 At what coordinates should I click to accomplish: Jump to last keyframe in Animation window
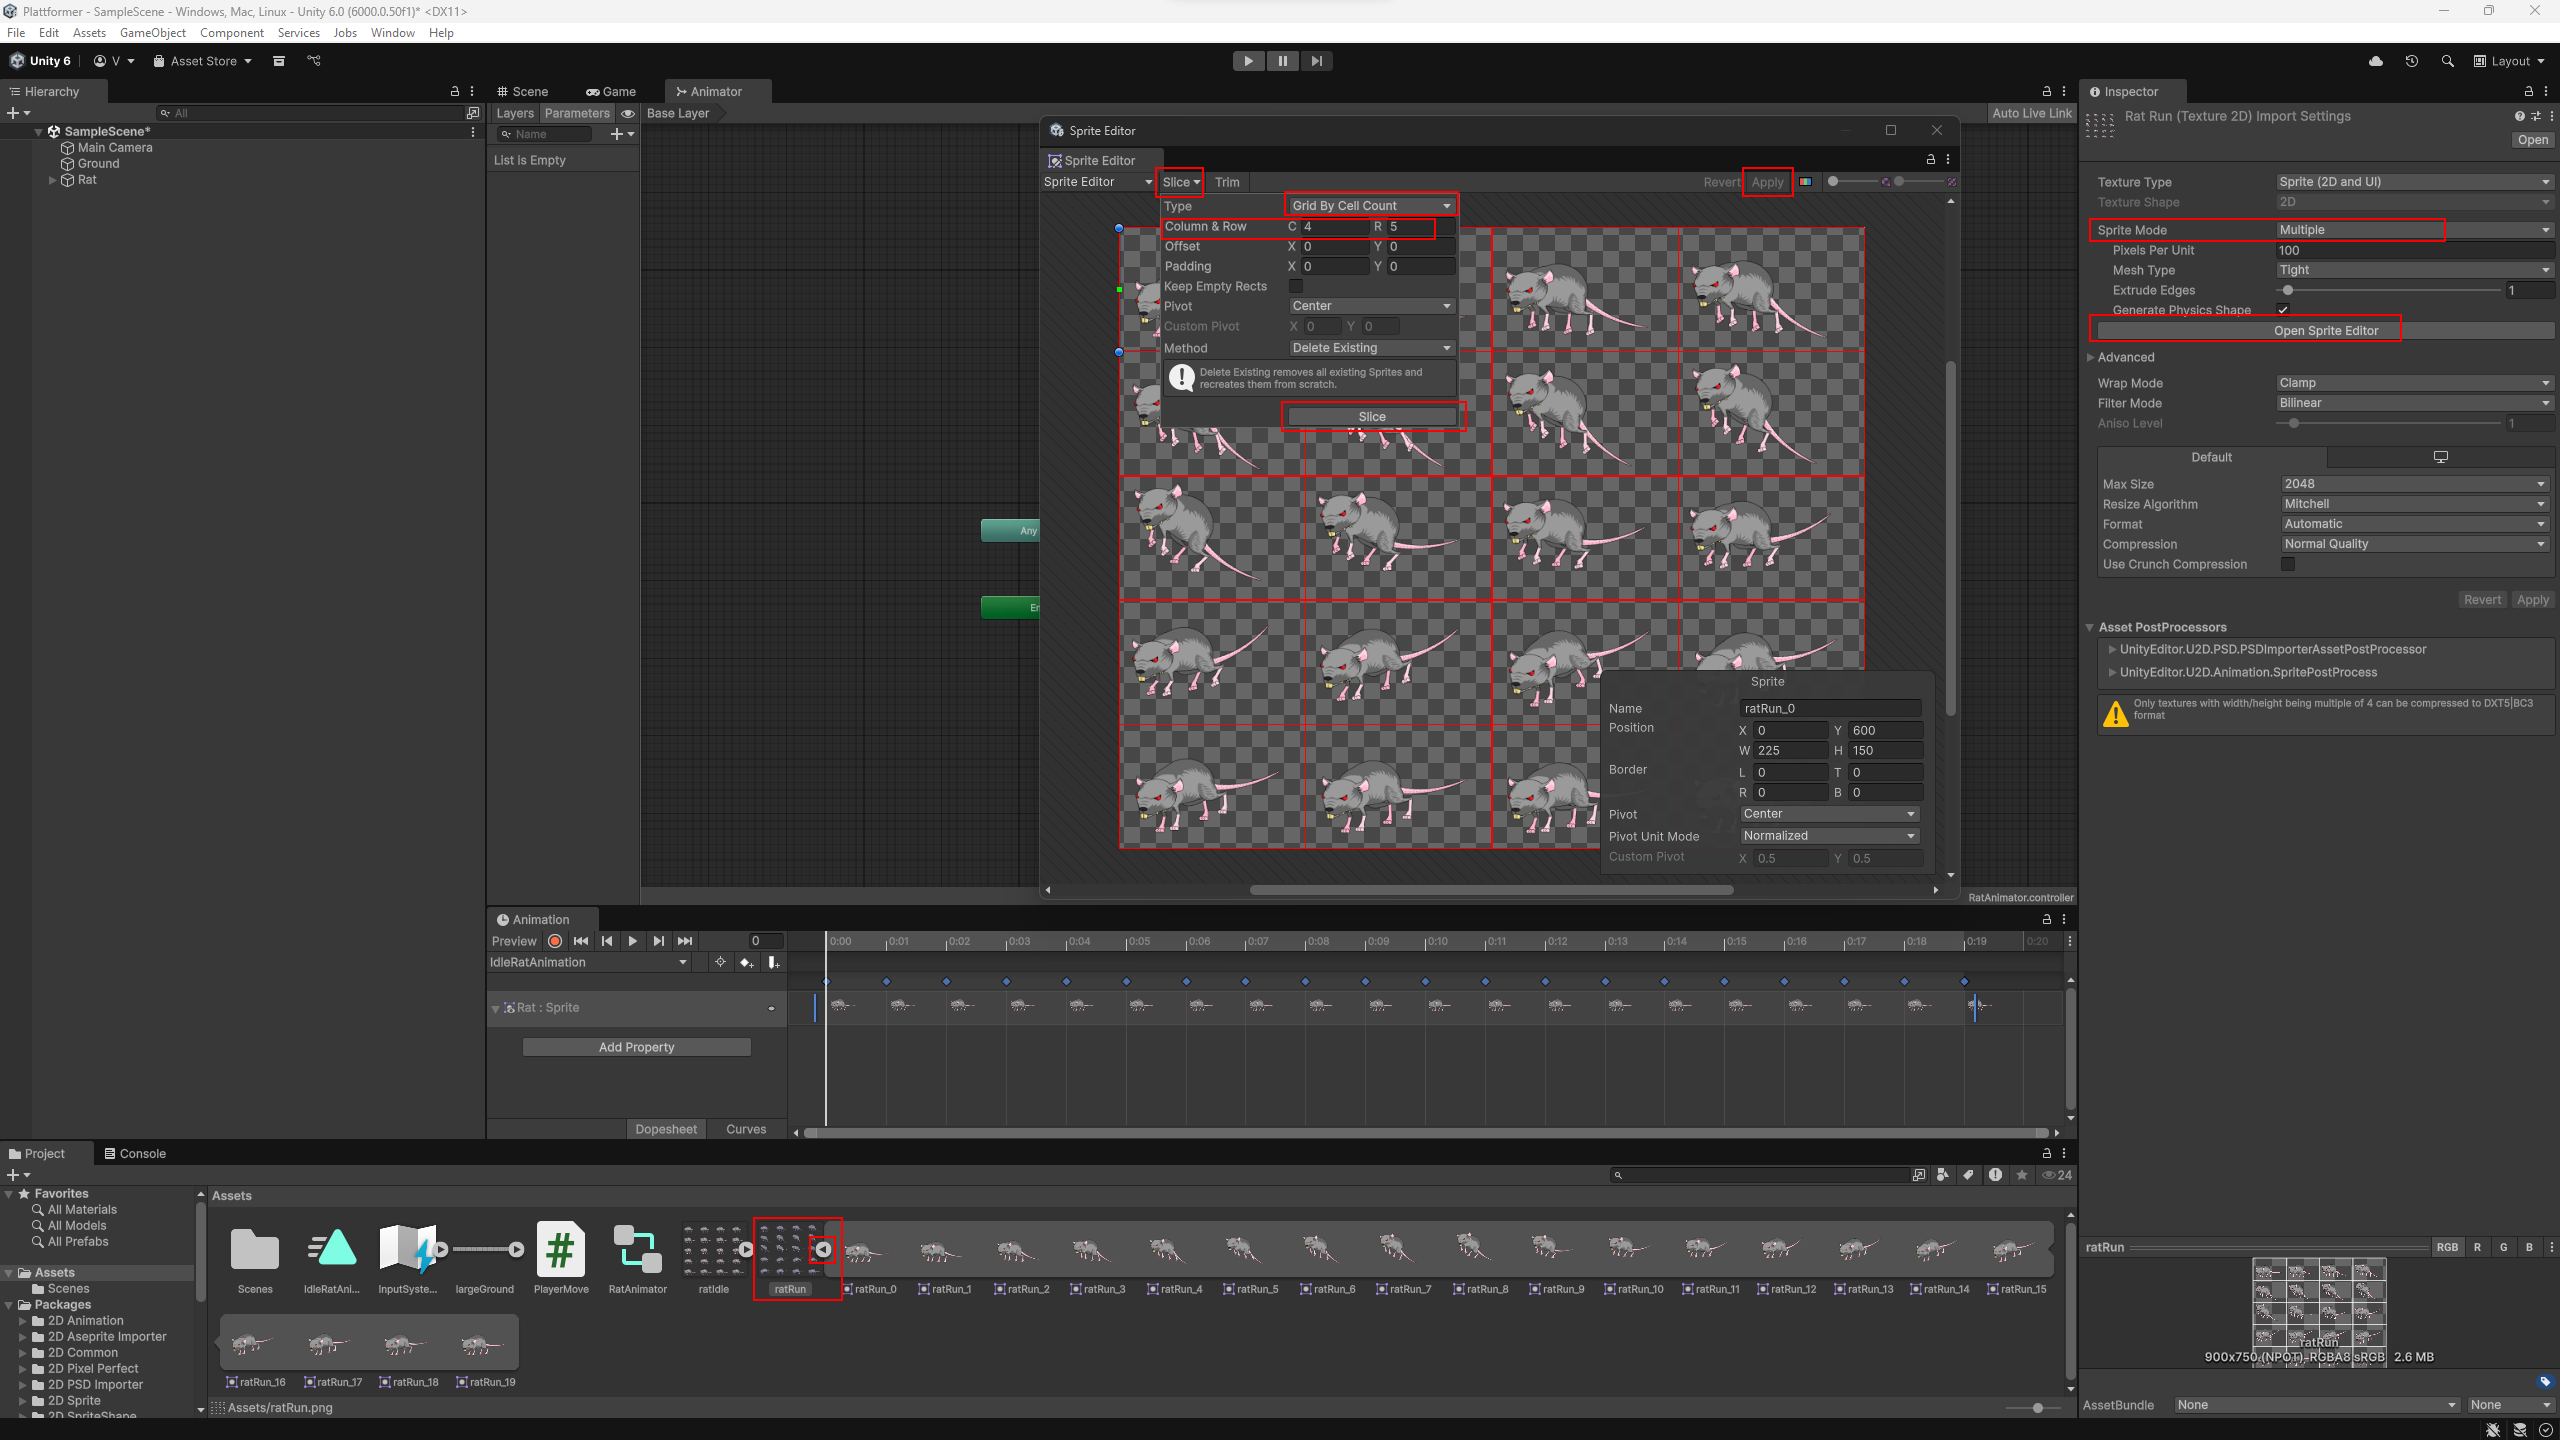click(685, 941)
